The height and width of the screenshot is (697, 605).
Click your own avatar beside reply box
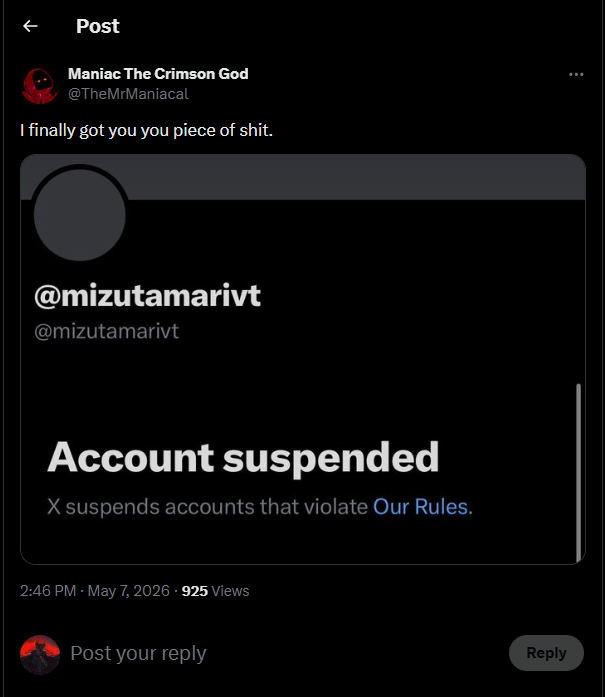40,654
